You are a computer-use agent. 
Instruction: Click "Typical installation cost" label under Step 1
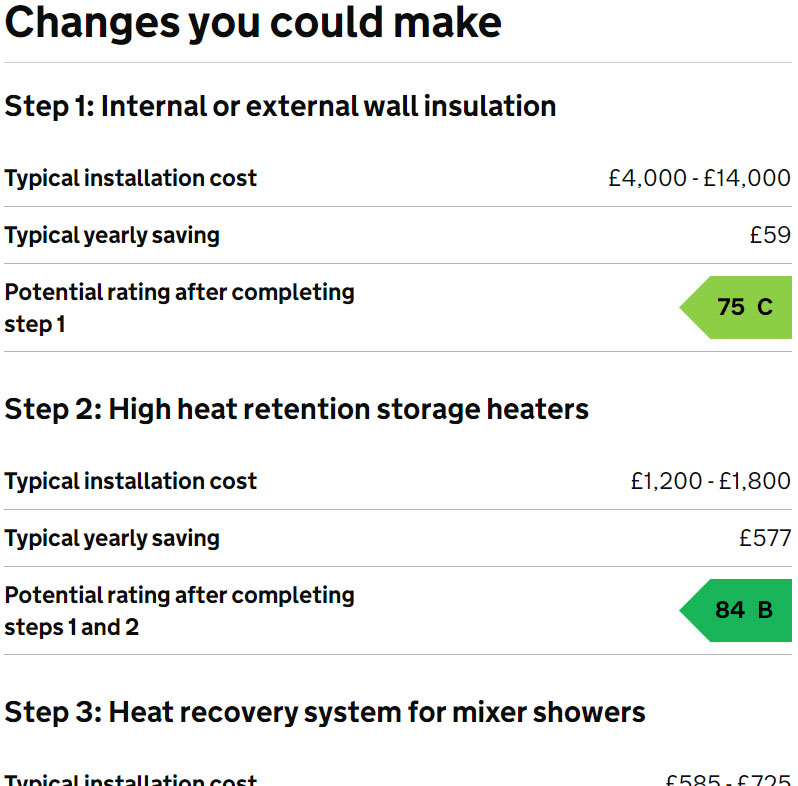[x=130, y=179]
